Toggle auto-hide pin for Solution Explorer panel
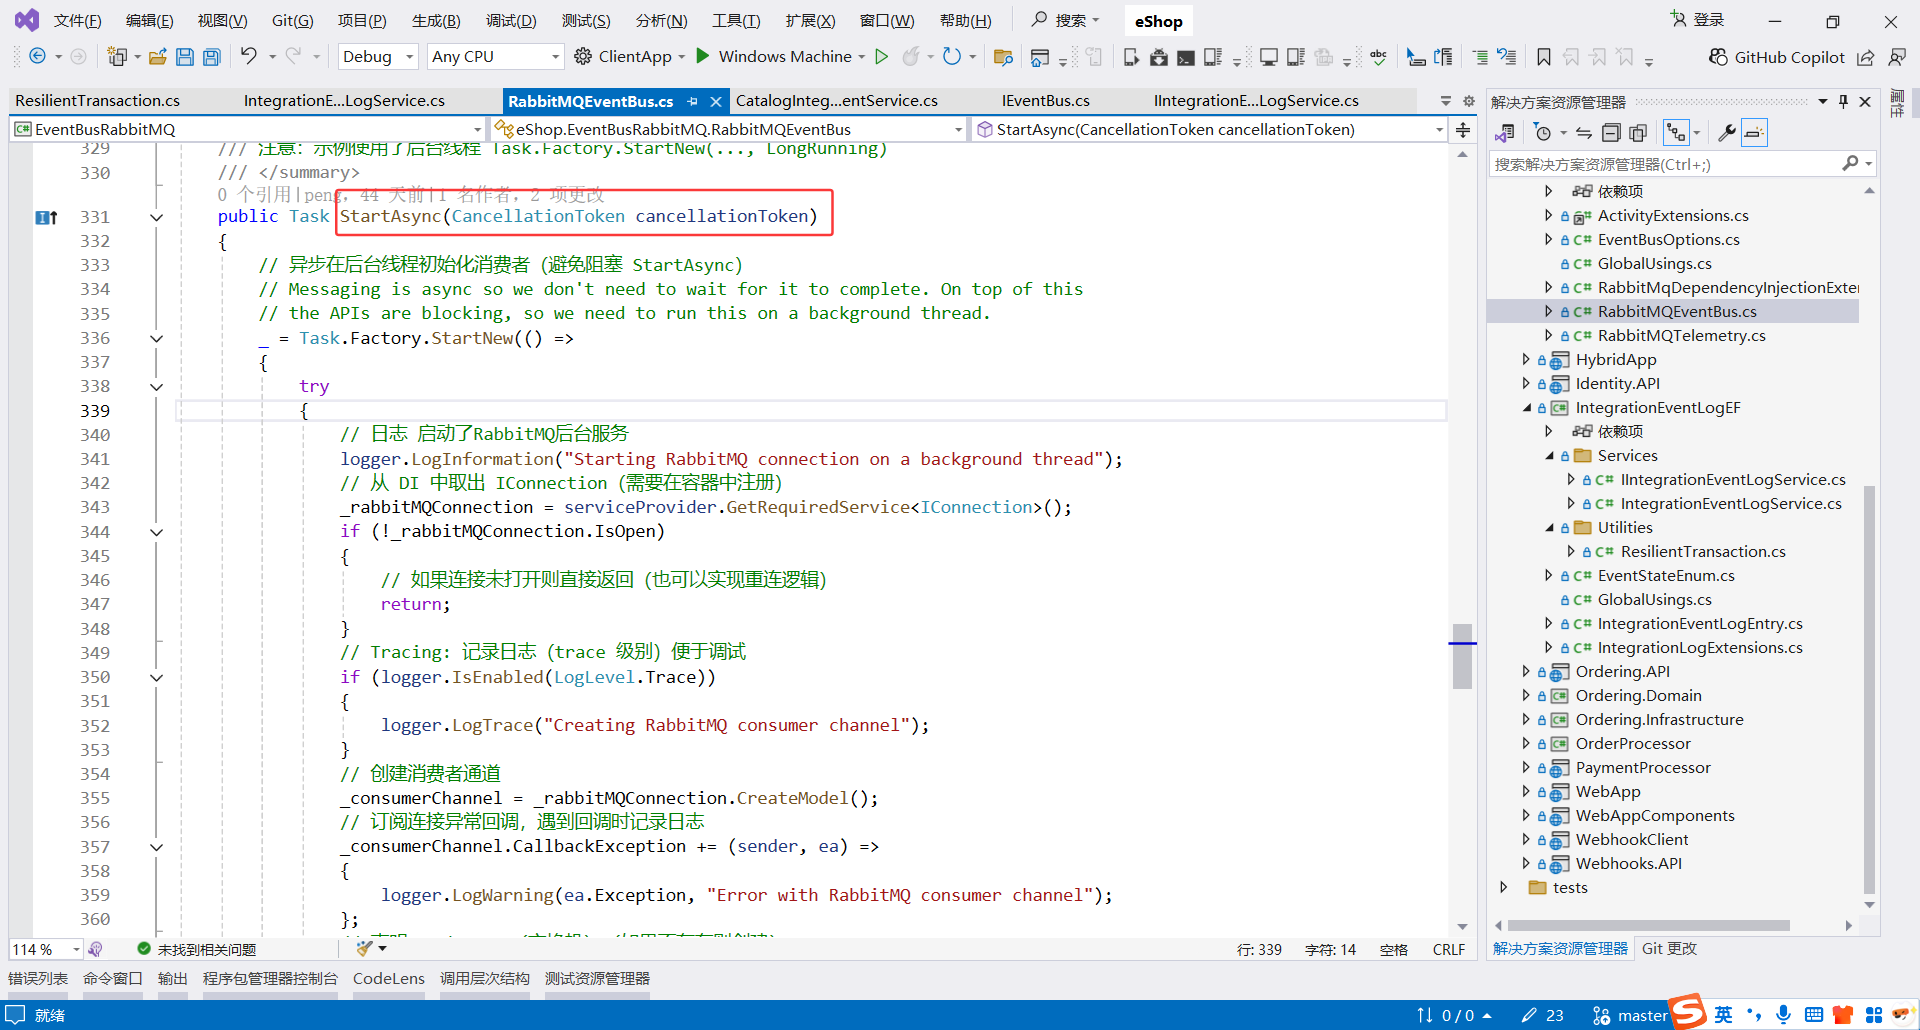Image resolution: width=1920 pixels, height=1030 pixels. click(1843, 101)
